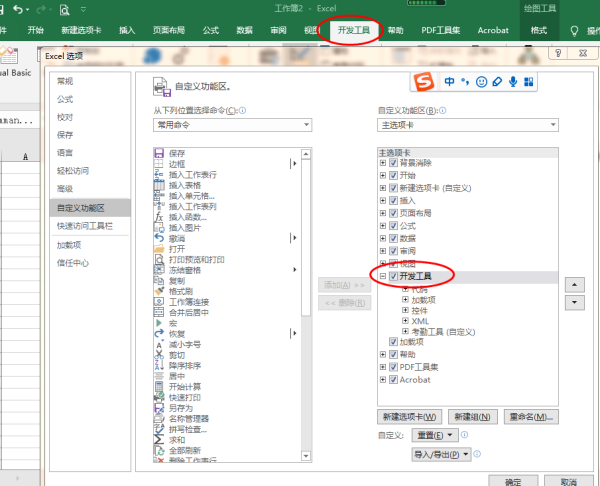Select the 保存 command icon
The height and width of the screenshot is (486, 600).
159,153
